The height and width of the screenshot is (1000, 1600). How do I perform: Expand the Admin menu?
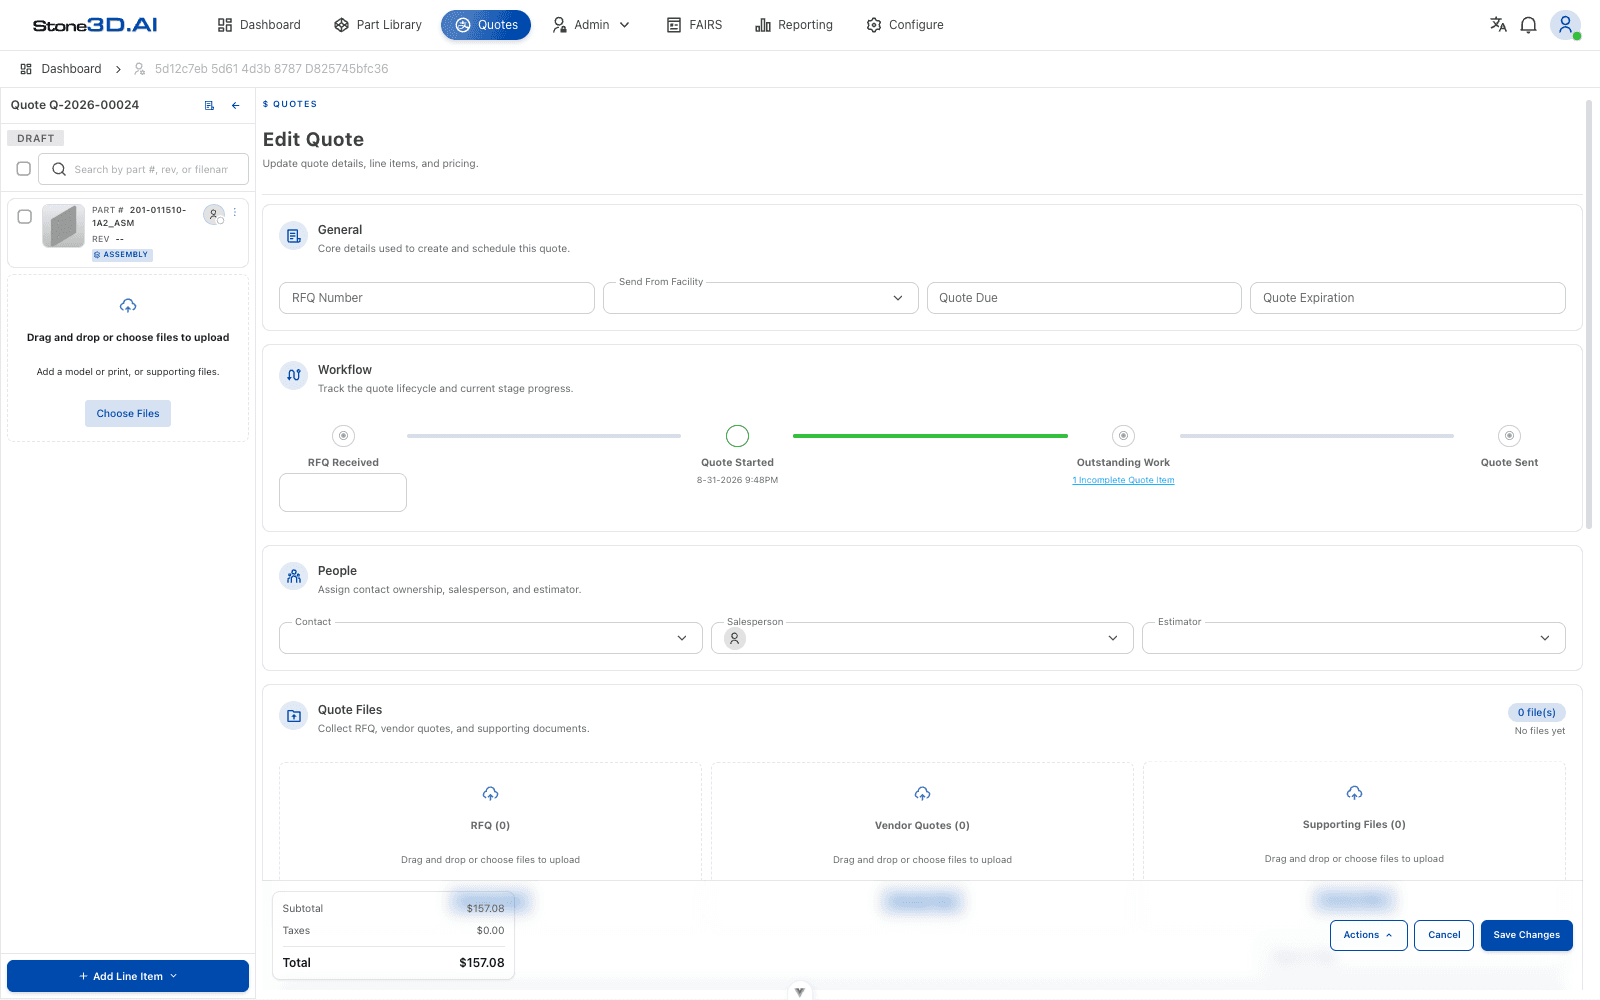(x=591, y=25)
